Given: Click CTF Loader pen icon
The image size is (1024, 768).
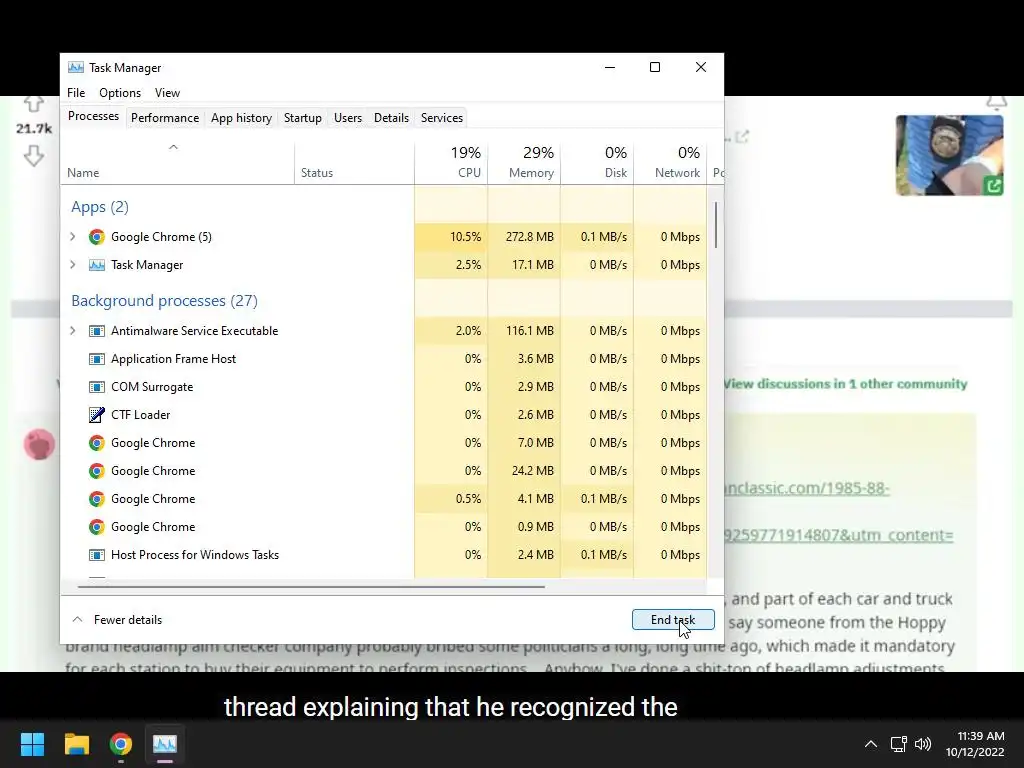Looking at the screenshot, I should pos(97,415).
